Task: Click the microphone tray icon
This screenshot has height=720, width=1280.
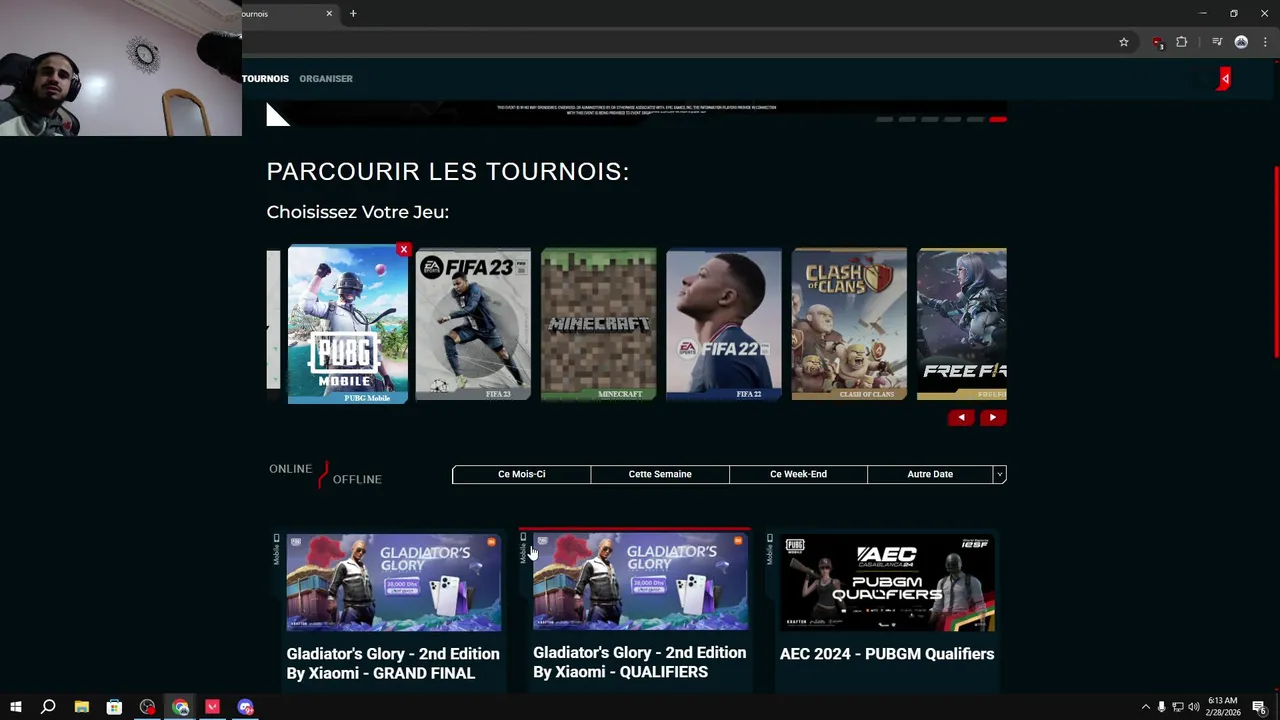Action: click(x=1161, y=707)
